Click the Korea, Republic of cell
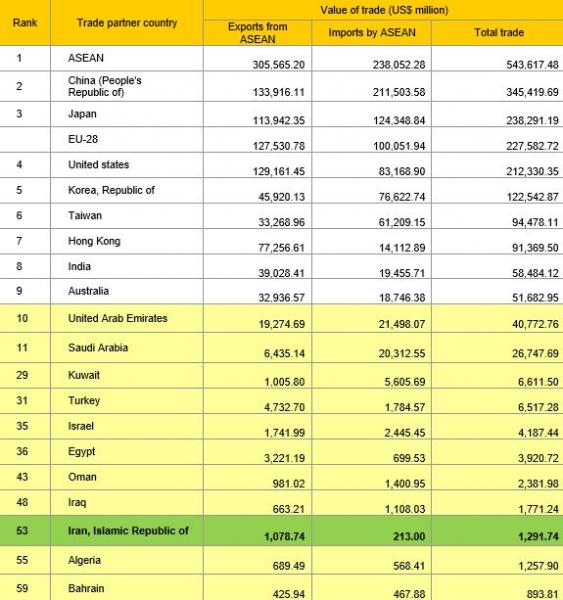Viewport: 563px width, 600px height. click(x=127, y=190)
